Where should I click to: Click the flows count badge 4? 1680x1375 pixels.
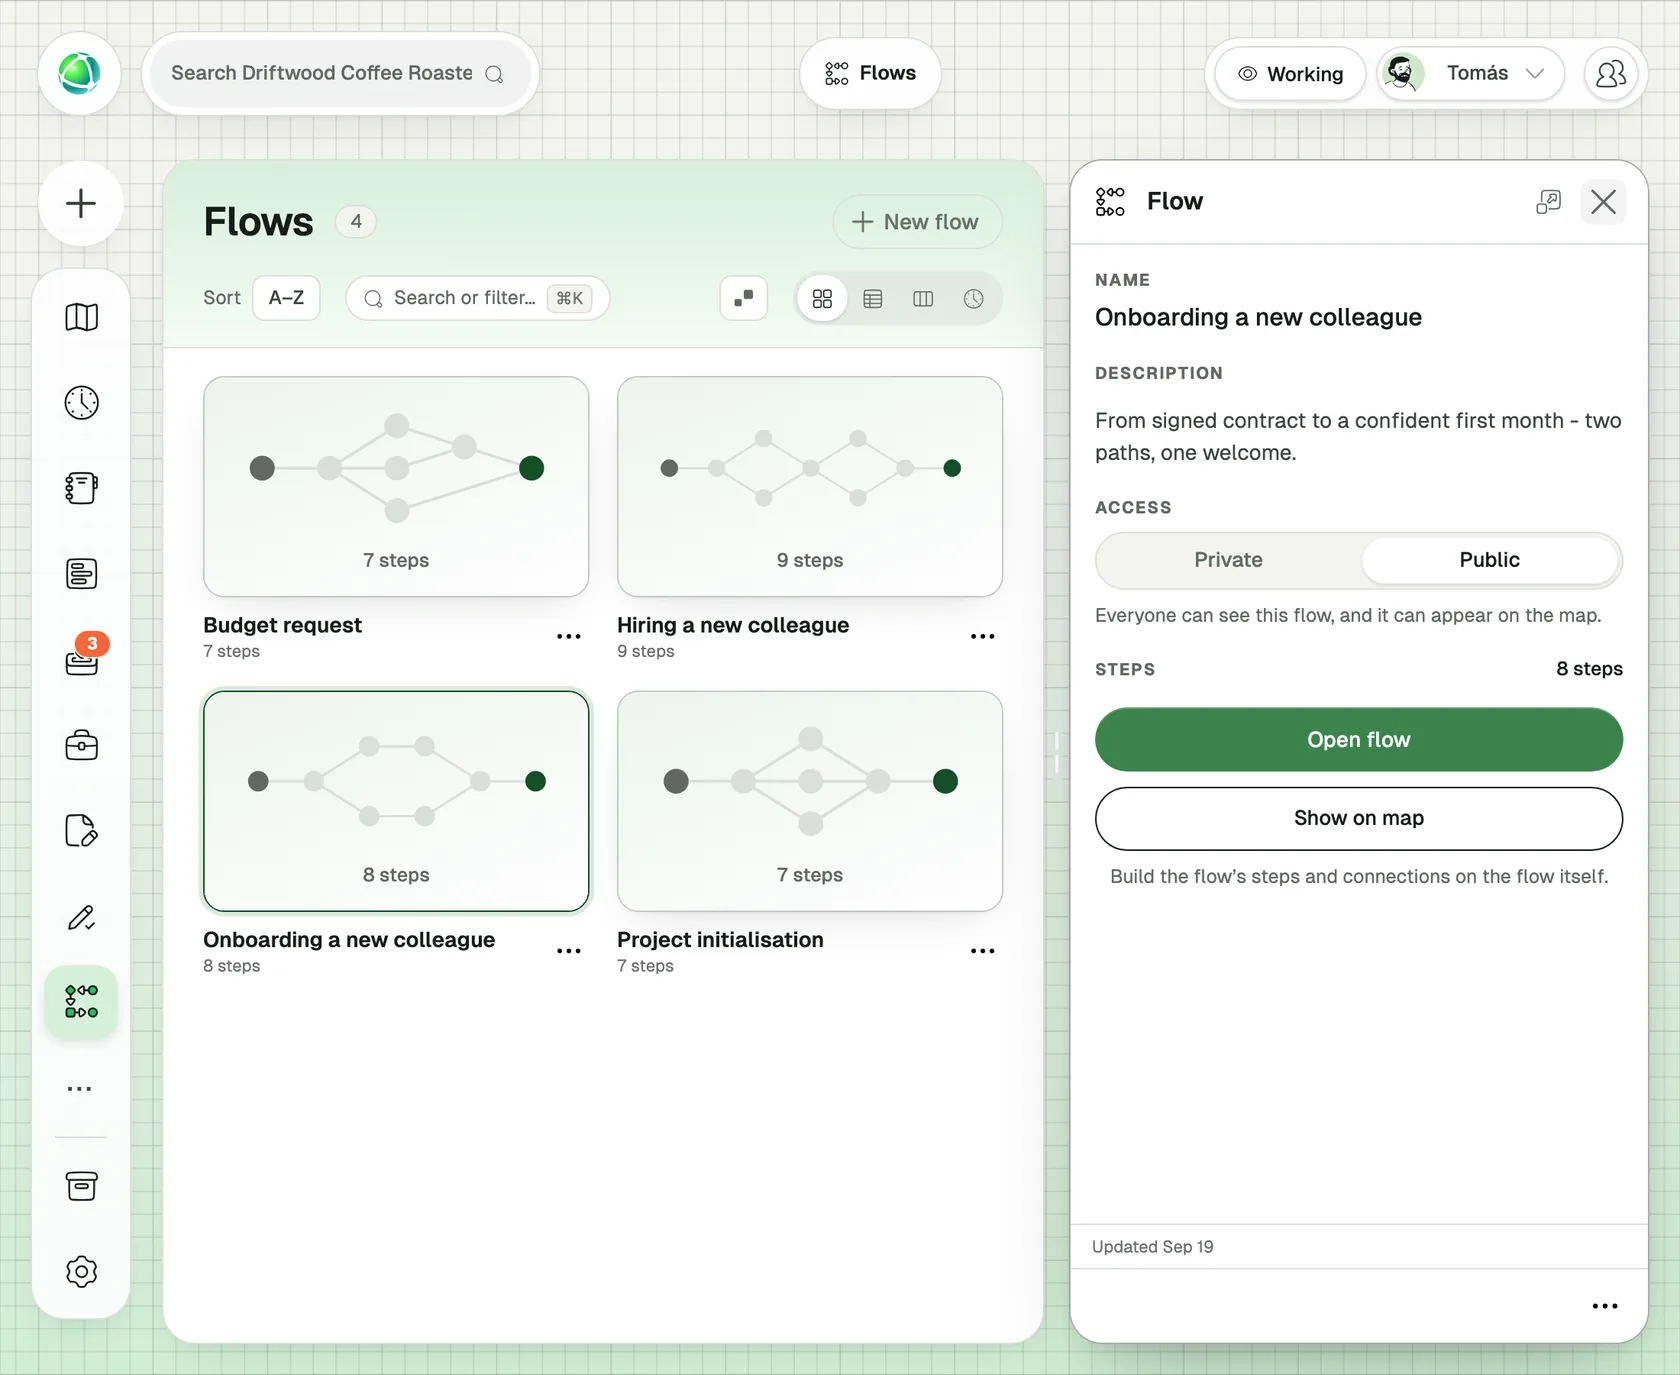pyautogui.click(x=356, y=221)
